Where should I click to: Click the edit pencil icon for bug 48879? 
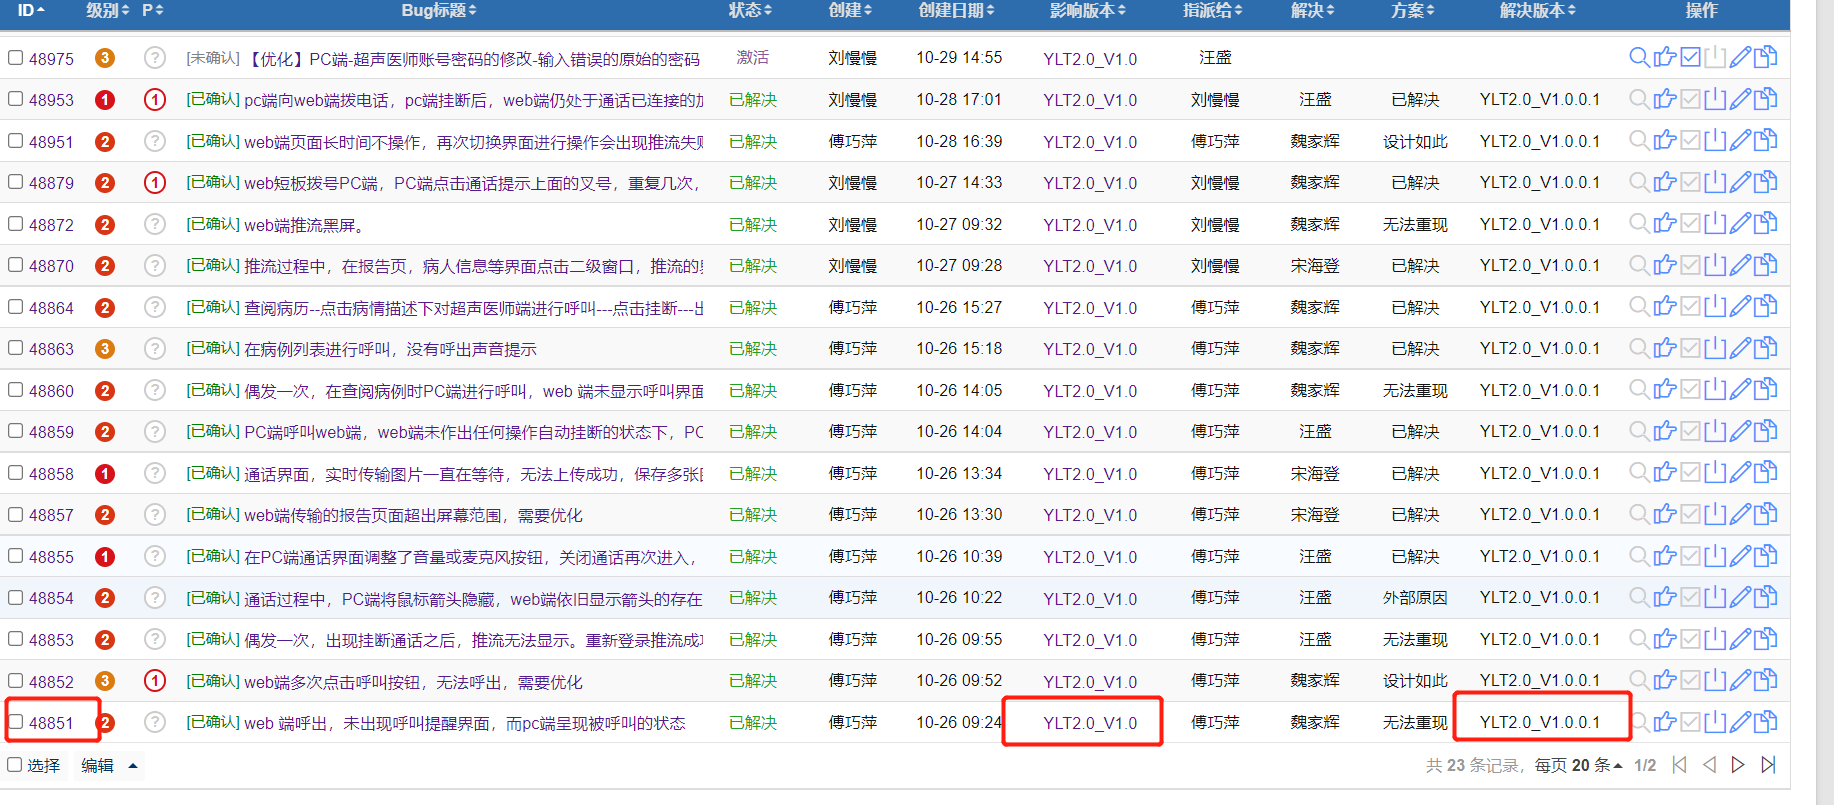pos(1741,182)
